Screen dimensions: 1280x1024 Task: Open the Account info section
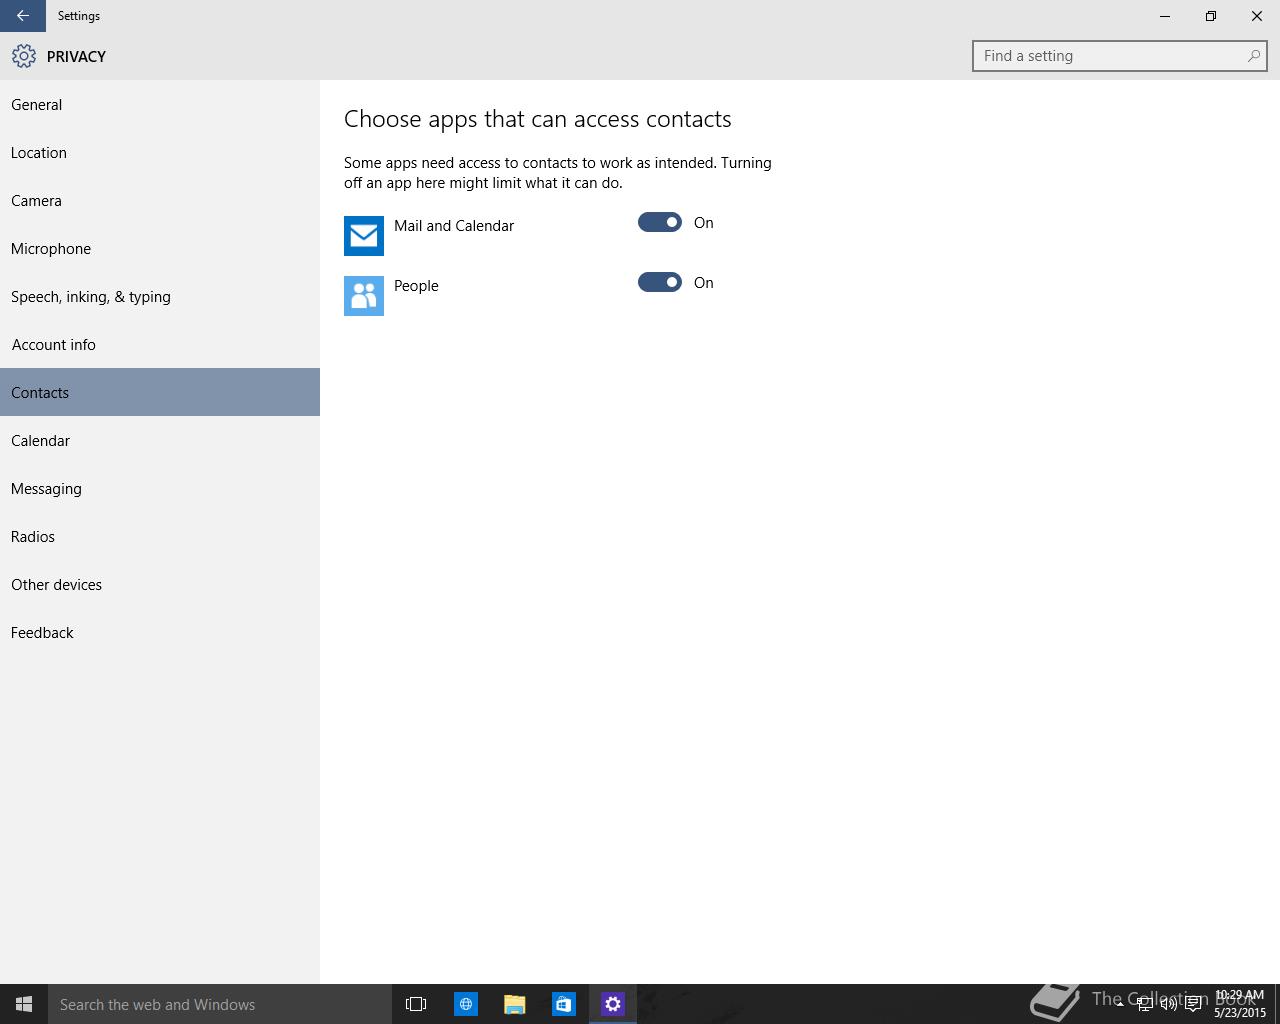[x=160, y=344]
